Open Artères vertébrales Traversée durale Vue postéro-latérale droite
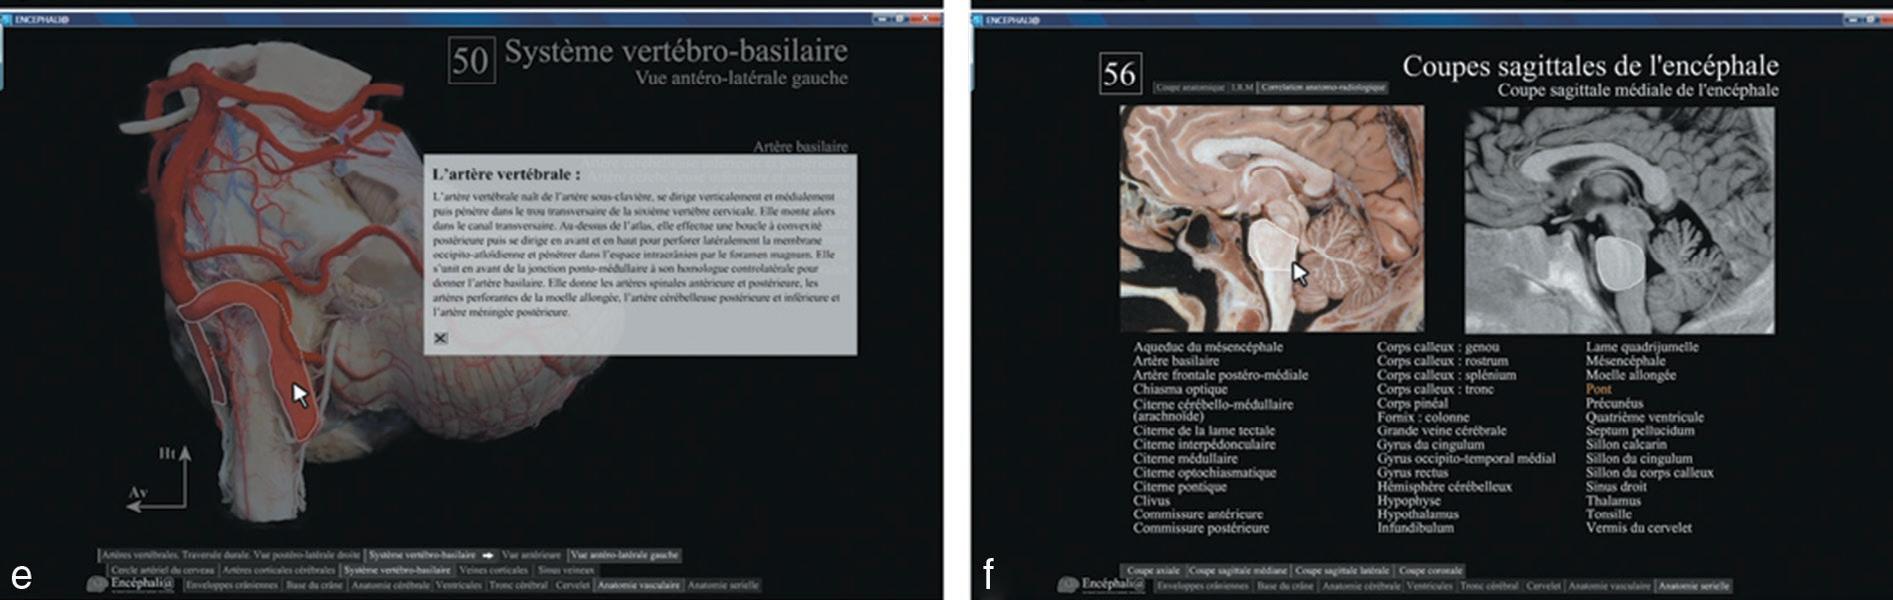 (231, 555)
